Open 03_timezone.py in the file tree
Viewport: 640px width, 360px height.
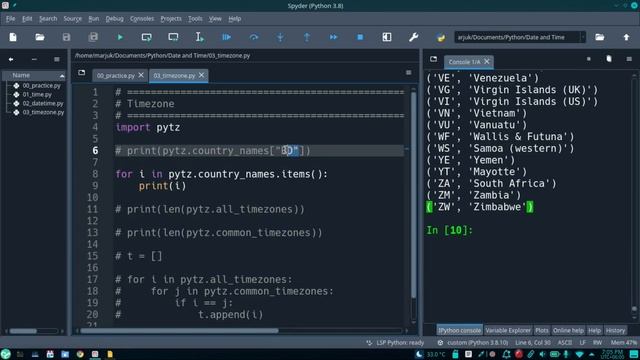coord(43,112)
